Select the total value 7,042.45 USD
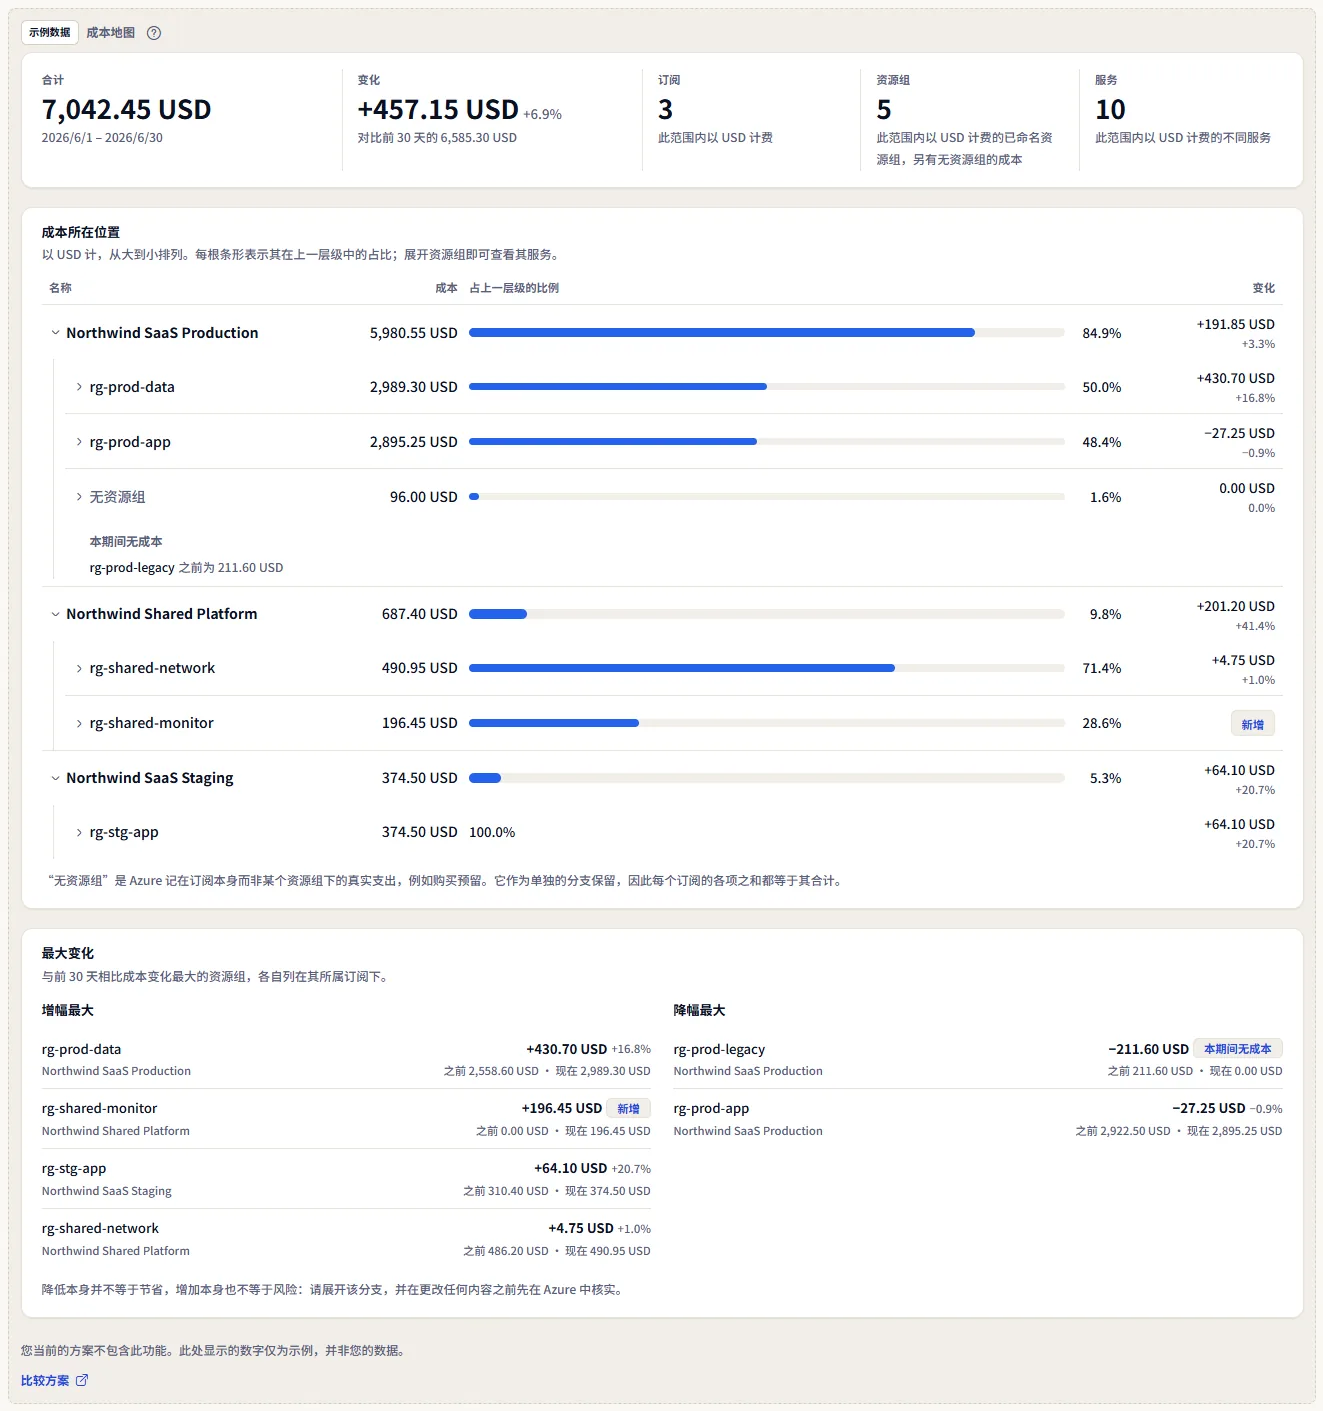Viewport: 1323px width, 1411px height. 126,109
